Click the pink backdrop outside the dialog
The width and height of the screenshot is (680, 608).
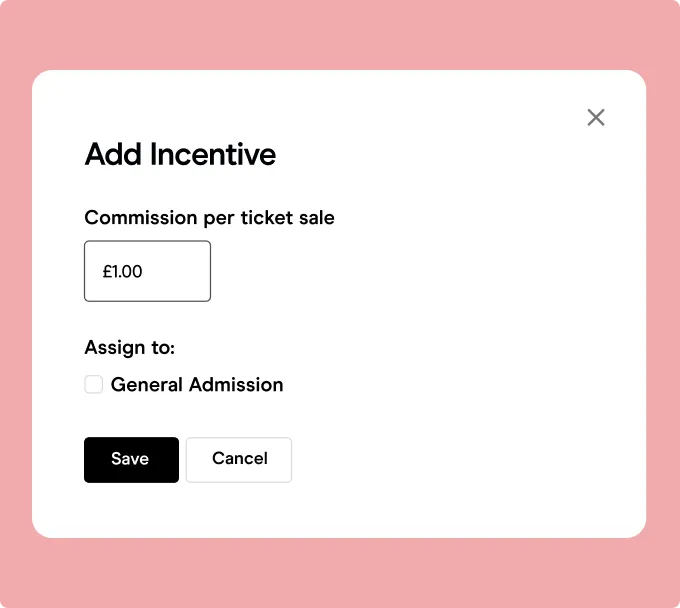pos(340,35)
